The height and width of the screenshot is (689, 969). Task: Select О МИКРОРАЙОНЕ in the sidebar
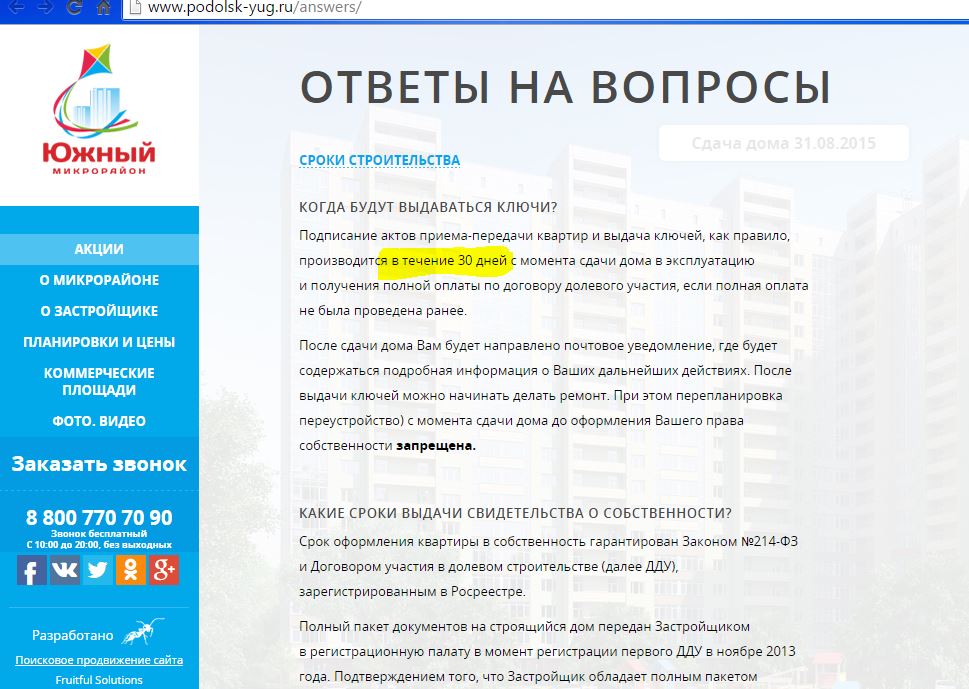click(x=99, y=280)
